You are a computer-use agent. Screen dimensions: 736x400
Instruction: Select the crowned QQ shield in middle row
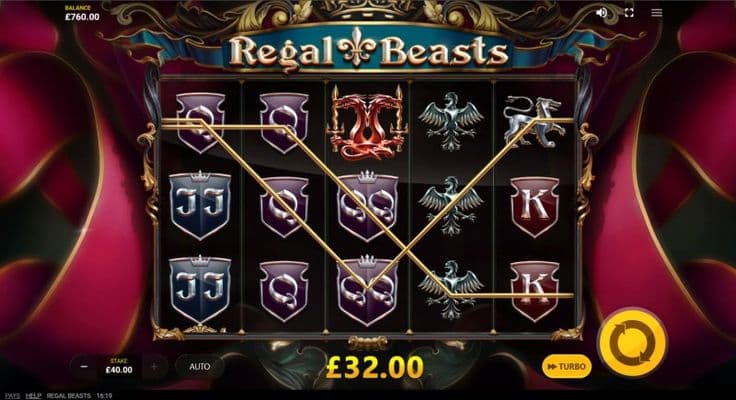tap(367, 206)
